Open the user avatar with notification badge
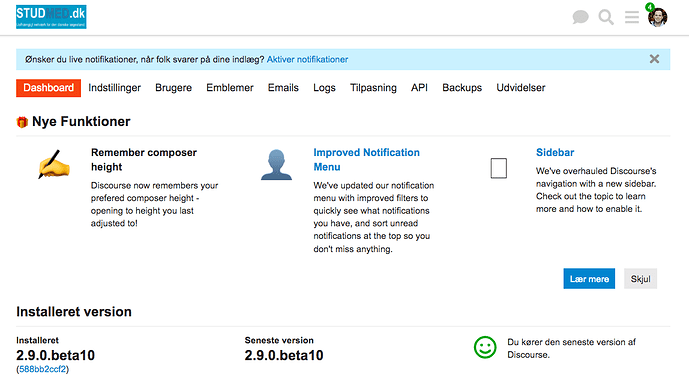This screenshot has width=689, height=392. 657,17
